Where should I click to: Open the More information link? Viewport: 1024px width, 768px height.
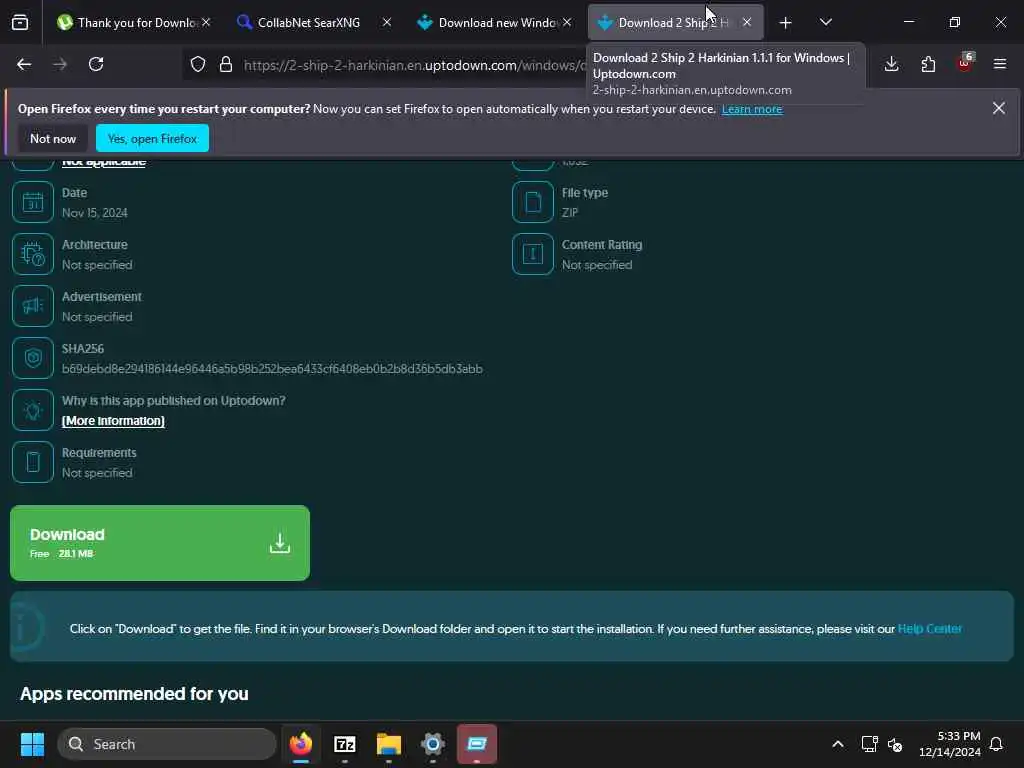[113, 421]
